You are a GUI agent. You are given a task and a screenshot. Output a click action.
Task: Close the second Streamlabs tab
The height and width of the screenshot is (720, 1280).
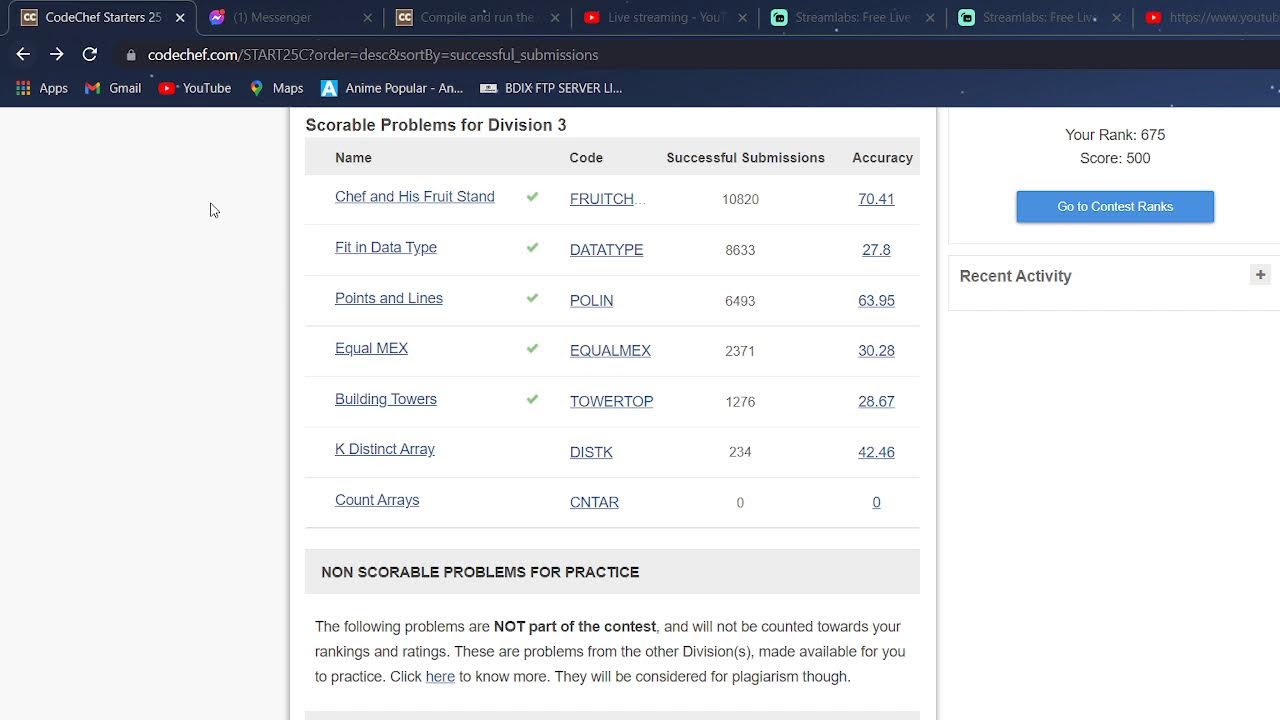click(x=1116, y=18)
